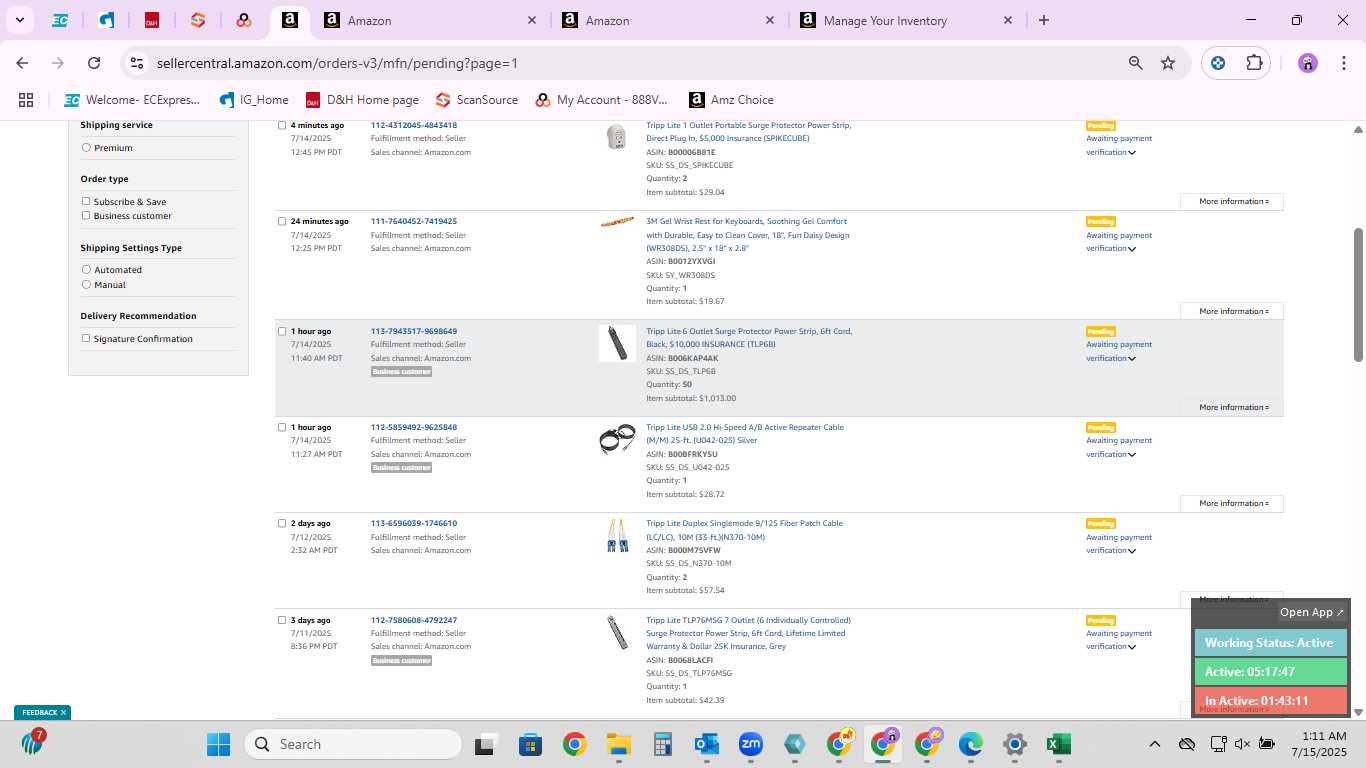The image size is (1366, 768).
Task: Reload the Seller Central page
Action: click(94, 63)
